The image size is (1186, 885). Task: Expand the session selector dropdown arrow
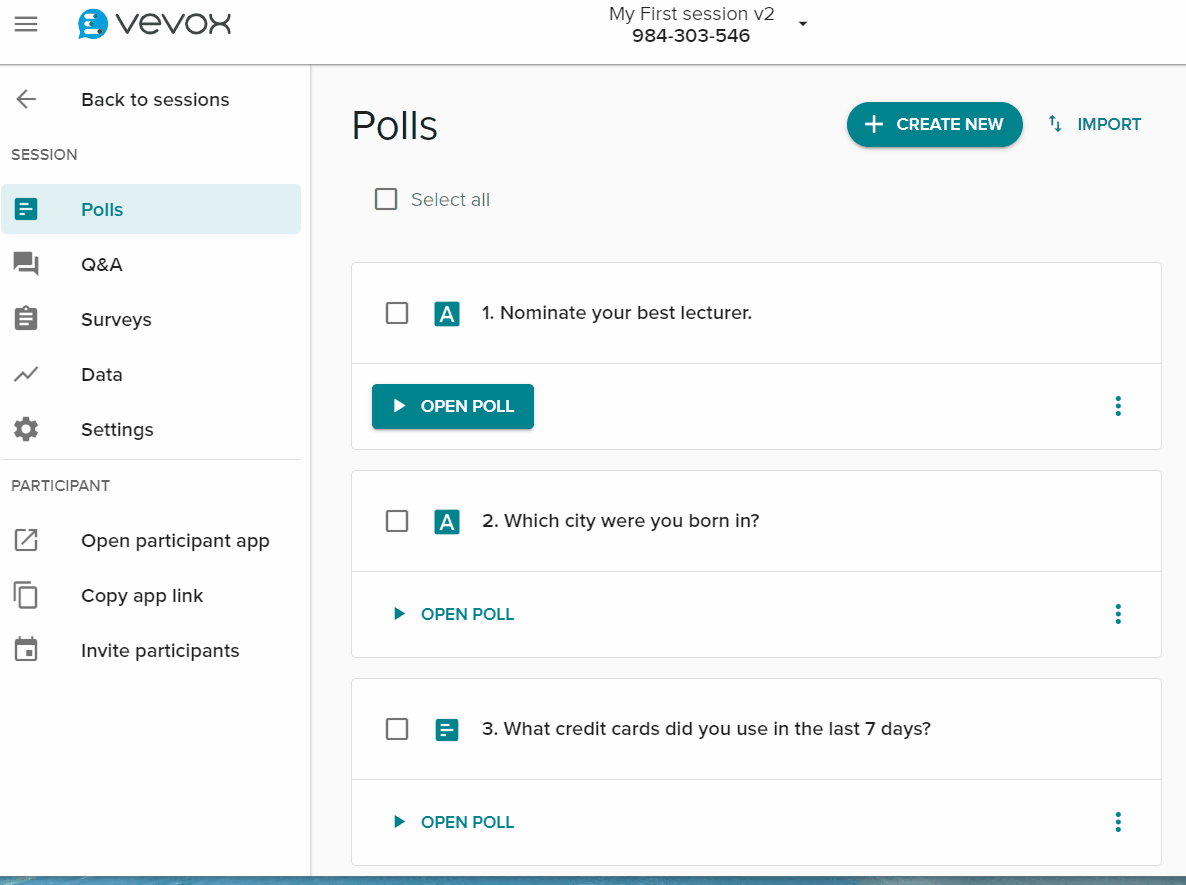803,24
